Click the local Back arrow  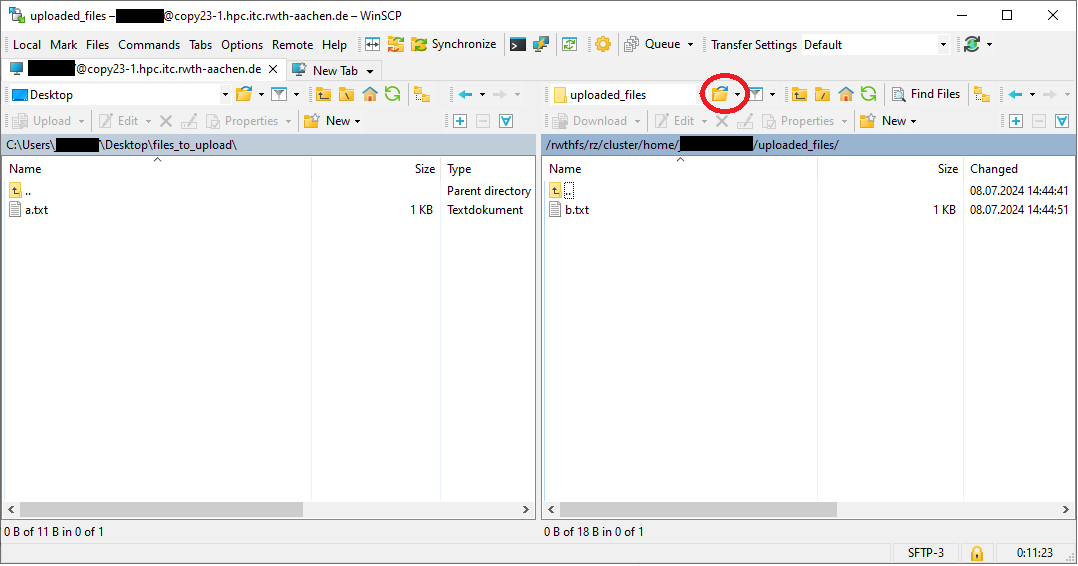point(465,94)
